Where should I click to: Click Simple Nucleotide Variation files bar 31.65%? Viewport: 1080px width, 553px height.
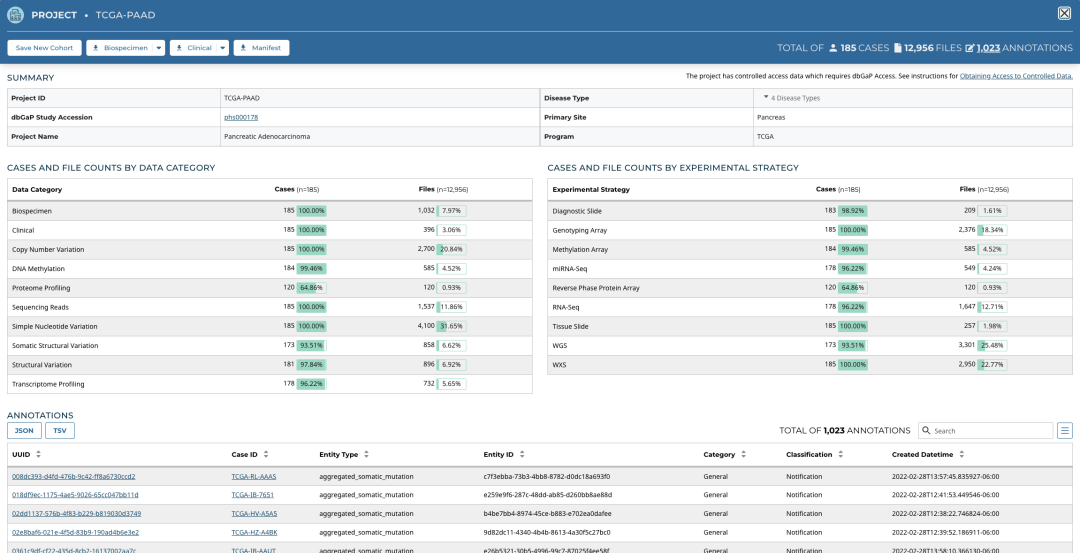point(451,326)
